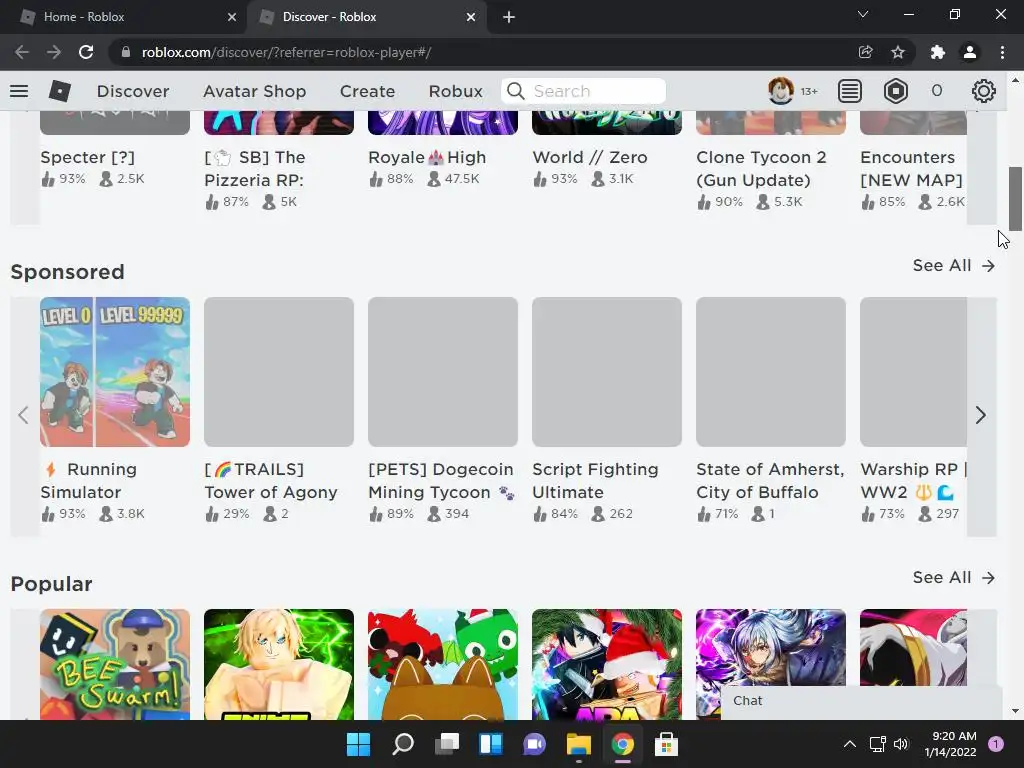This screenshot has width=1024, height=768.
Task: Open State of Amherst game title
Action: click(770, 481)
